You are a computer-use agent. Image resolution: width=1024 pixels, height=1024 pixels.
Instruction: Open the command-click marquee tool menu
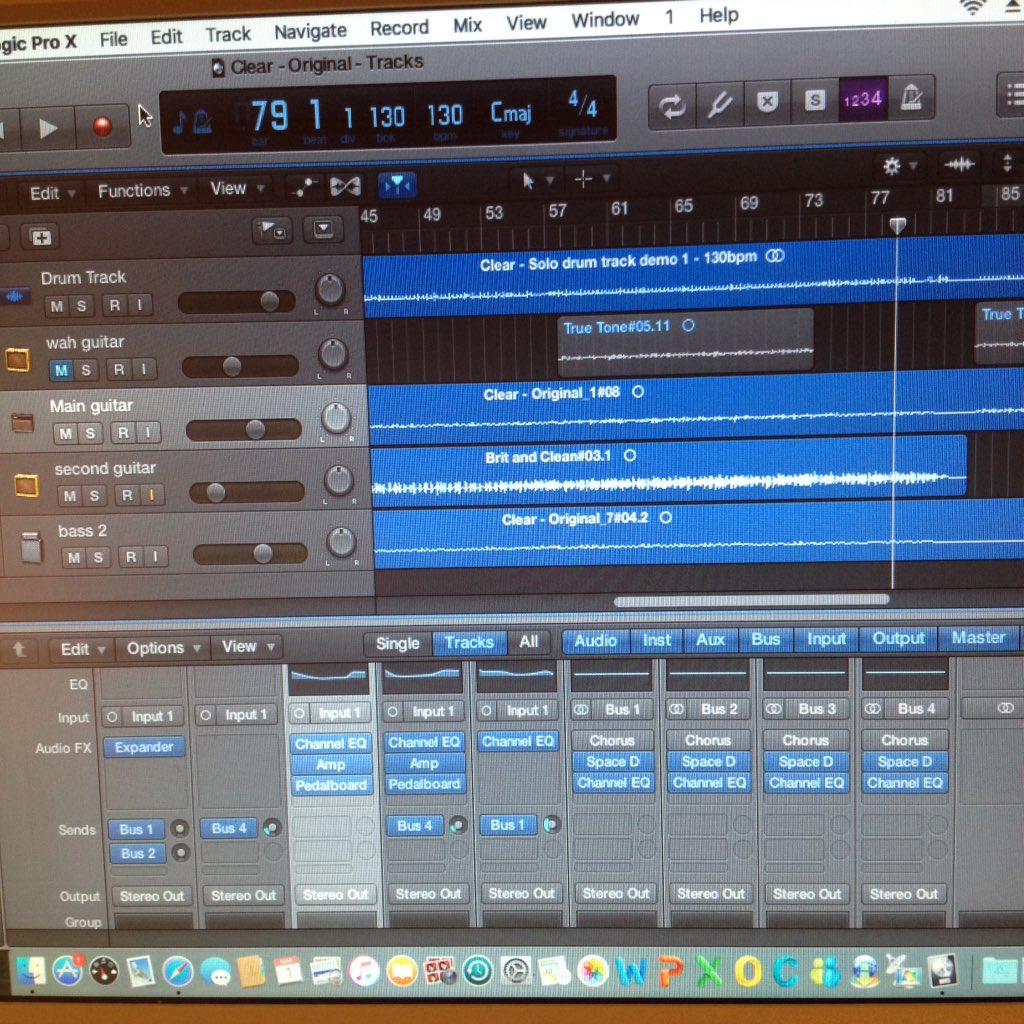tap(592, 178)
